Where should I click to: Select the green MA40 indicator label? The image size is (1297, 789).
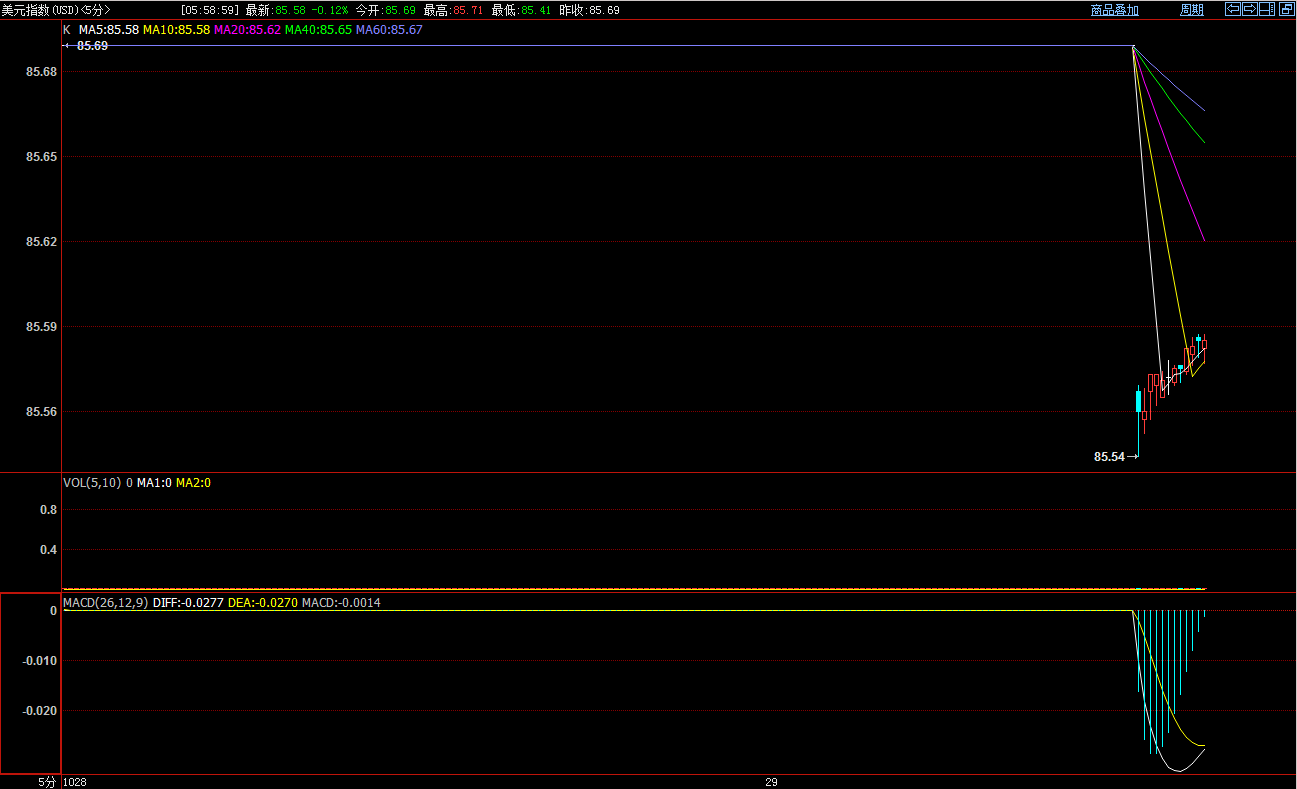tap(318, 30)
